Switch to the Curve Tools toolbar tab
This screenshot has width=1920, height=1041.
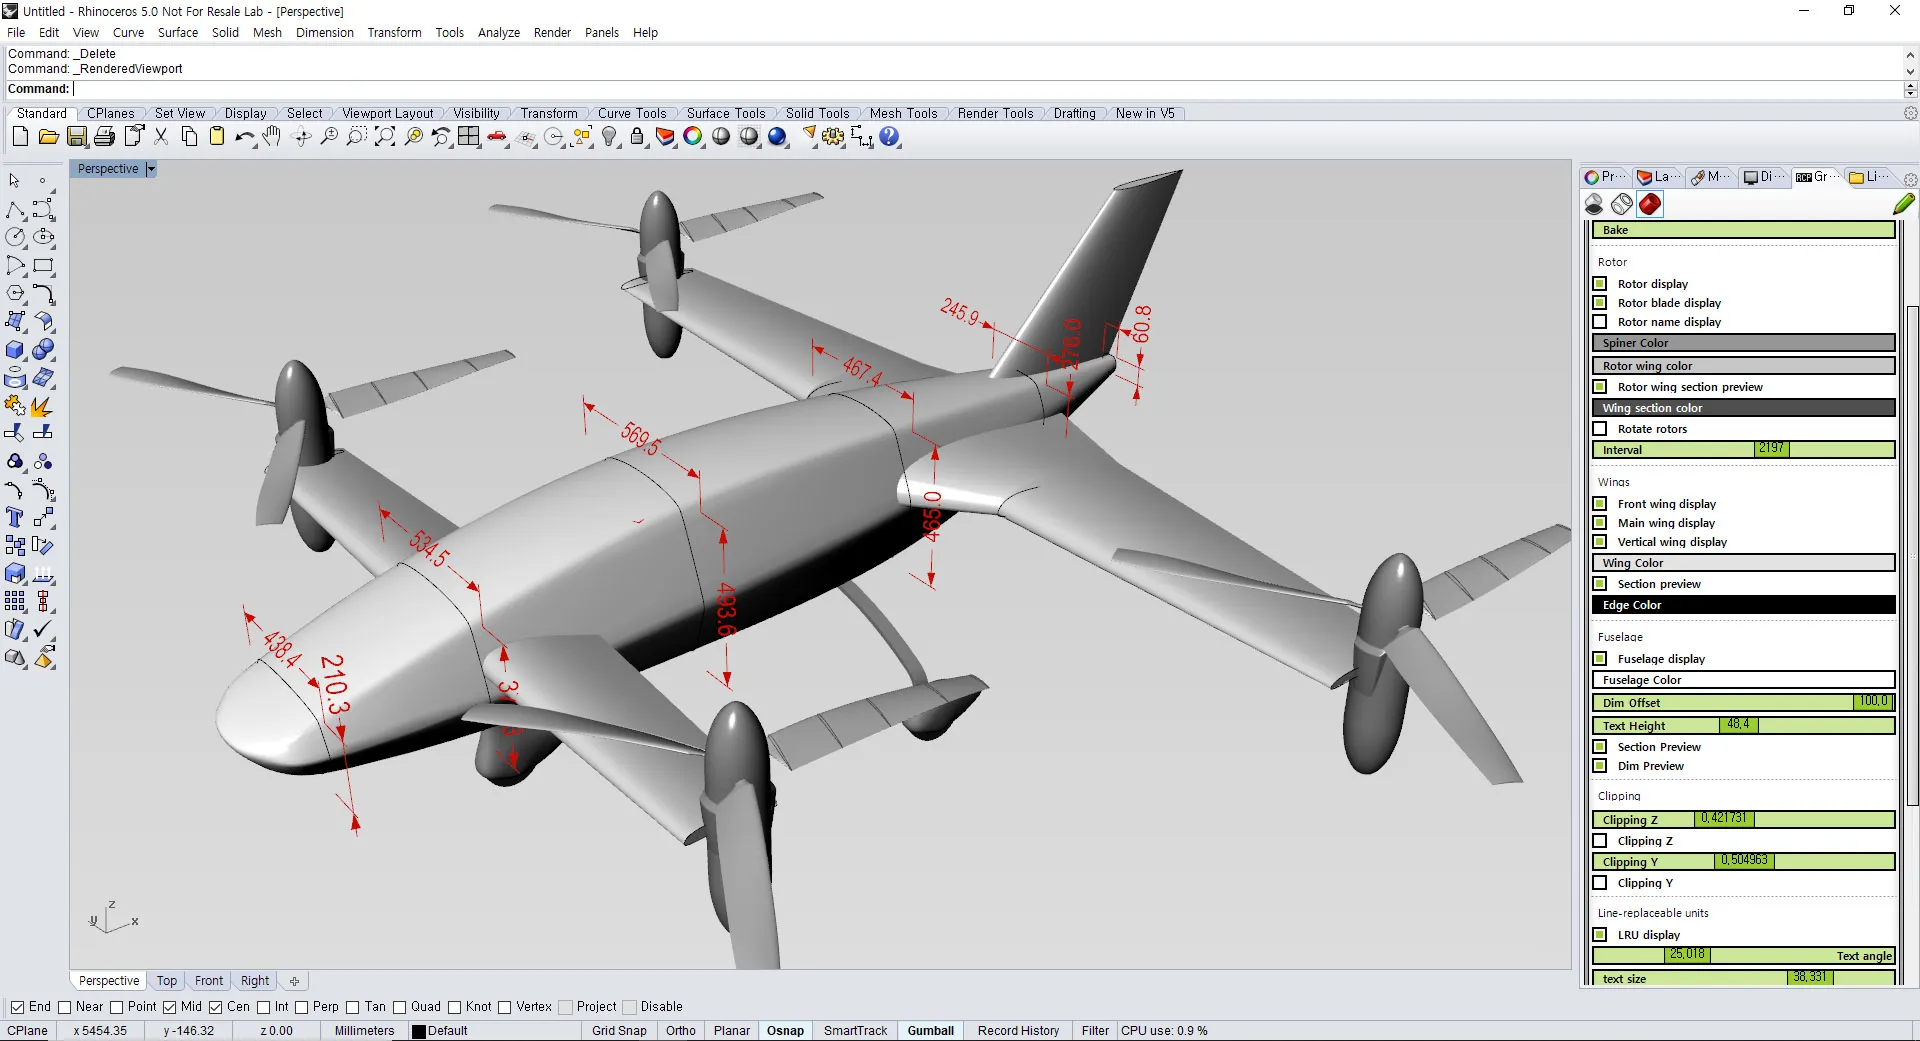coord(631,113)
